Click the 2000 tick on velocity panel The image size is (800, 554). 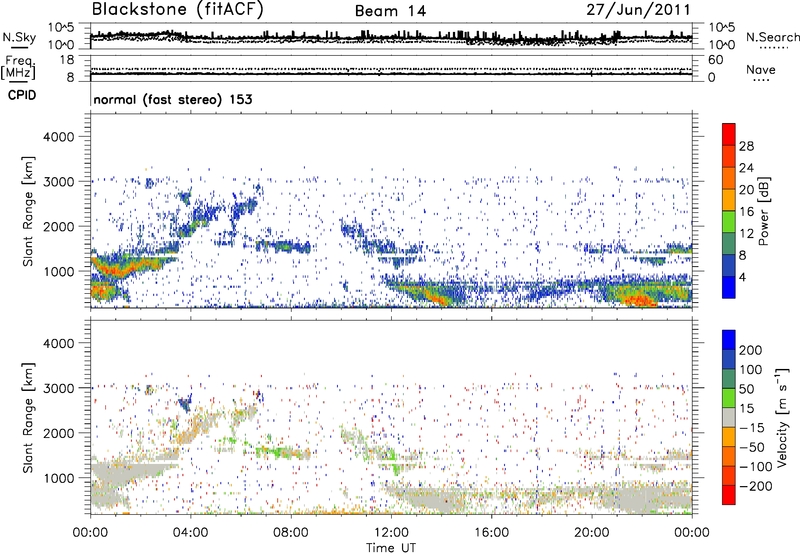point(58,433)
